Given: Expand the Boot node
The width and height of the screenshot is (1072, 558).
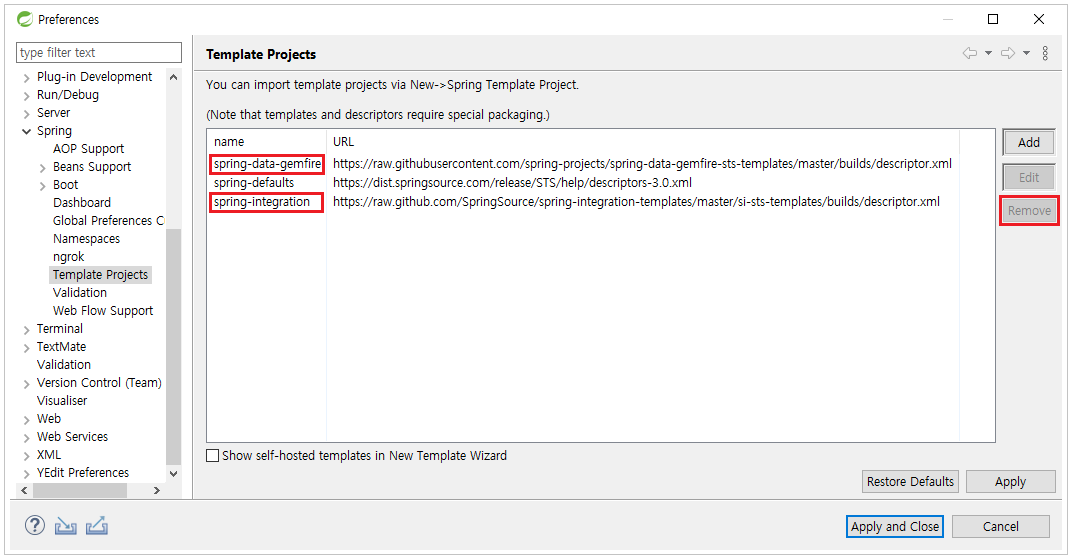Looking at the screenshot, I should [x=42, y=185].
